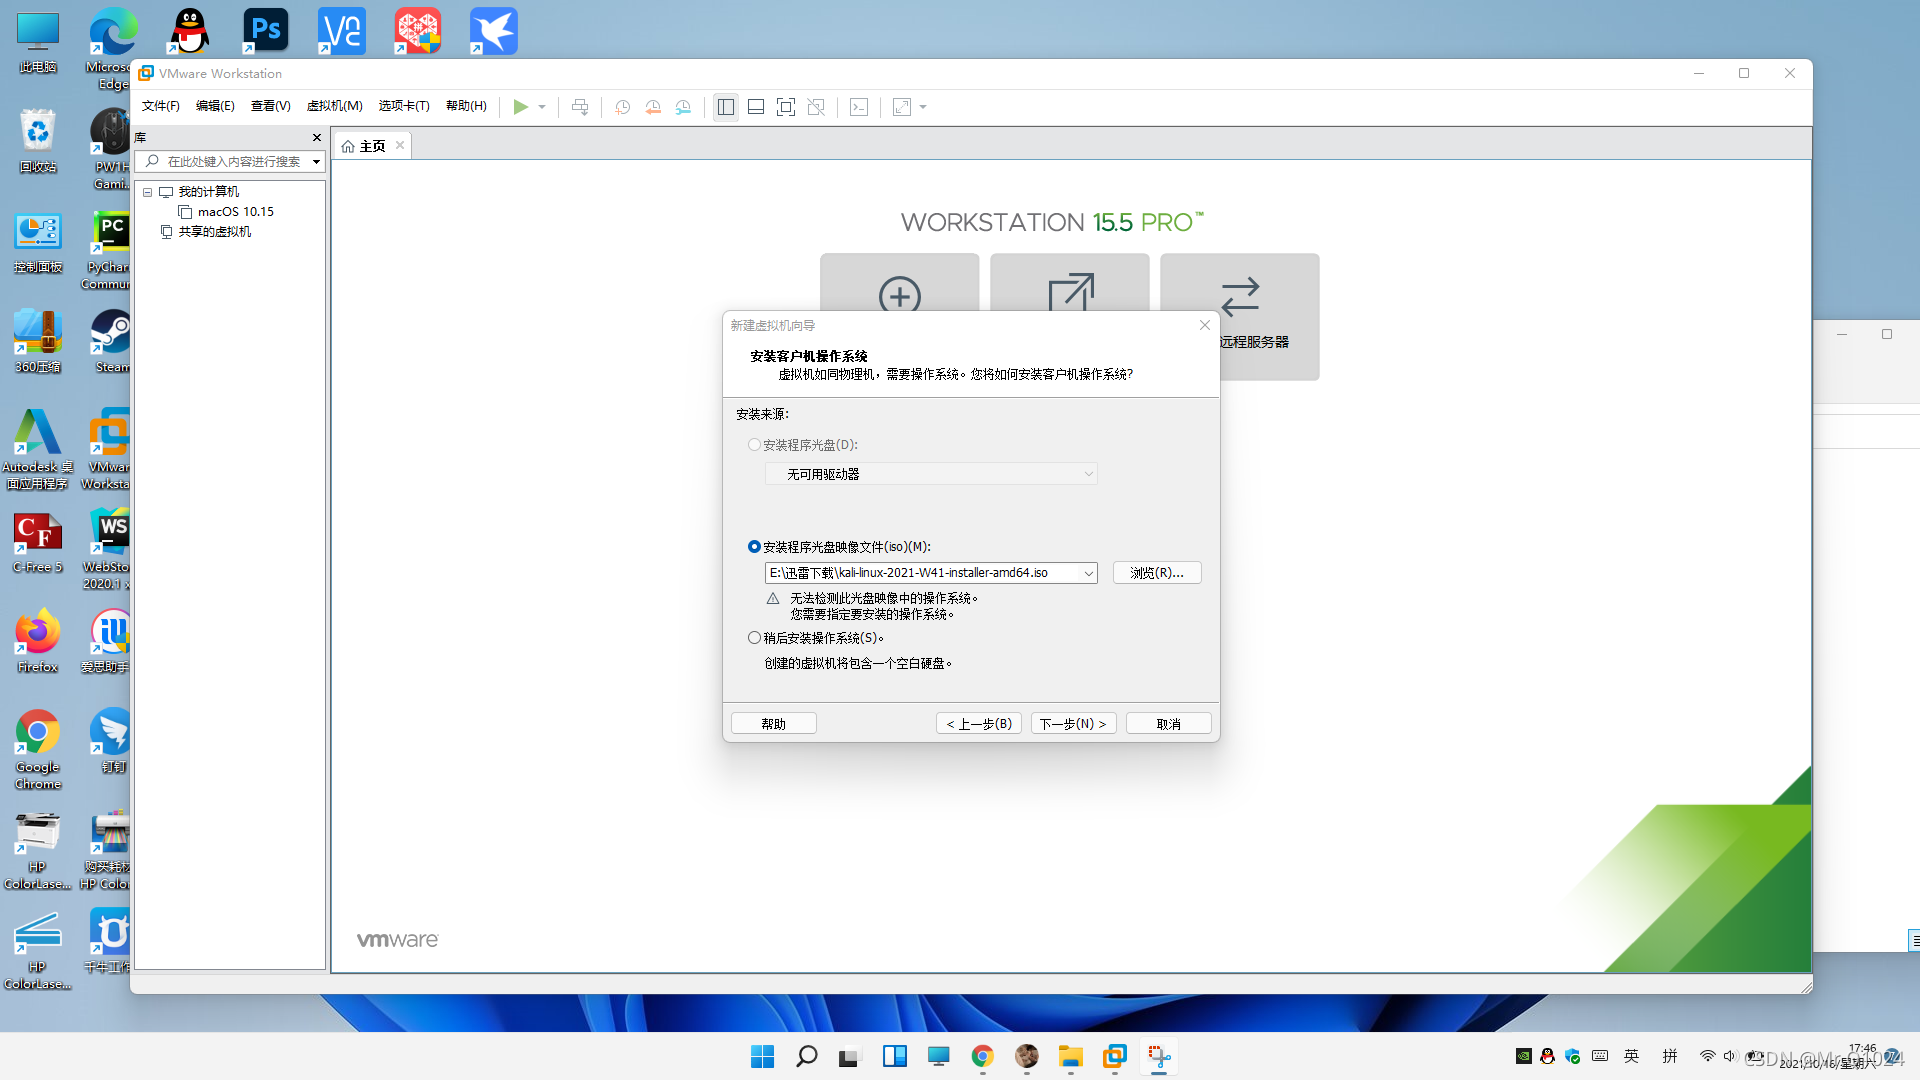This screenshot has width=1920, height=1080.
Task: Close the 库 library panel
Action: point(317,138)
